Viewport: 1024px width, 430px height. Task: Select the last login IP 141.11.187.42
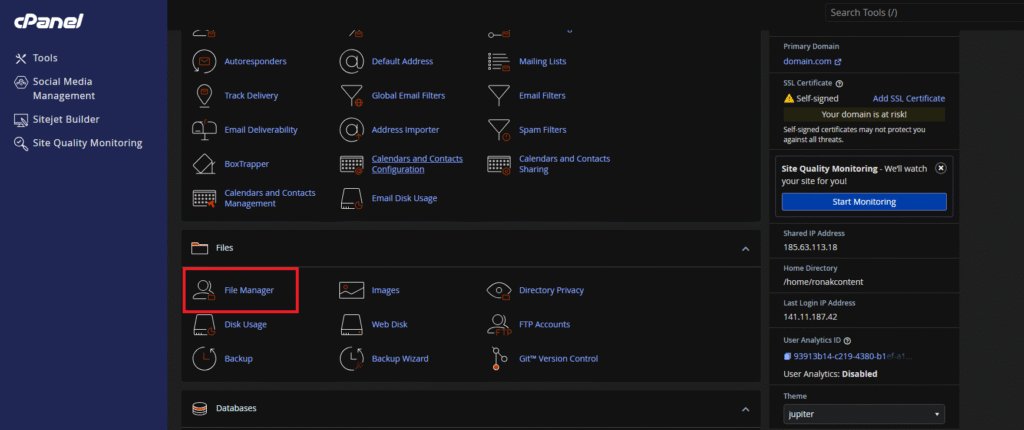[810, 317]
